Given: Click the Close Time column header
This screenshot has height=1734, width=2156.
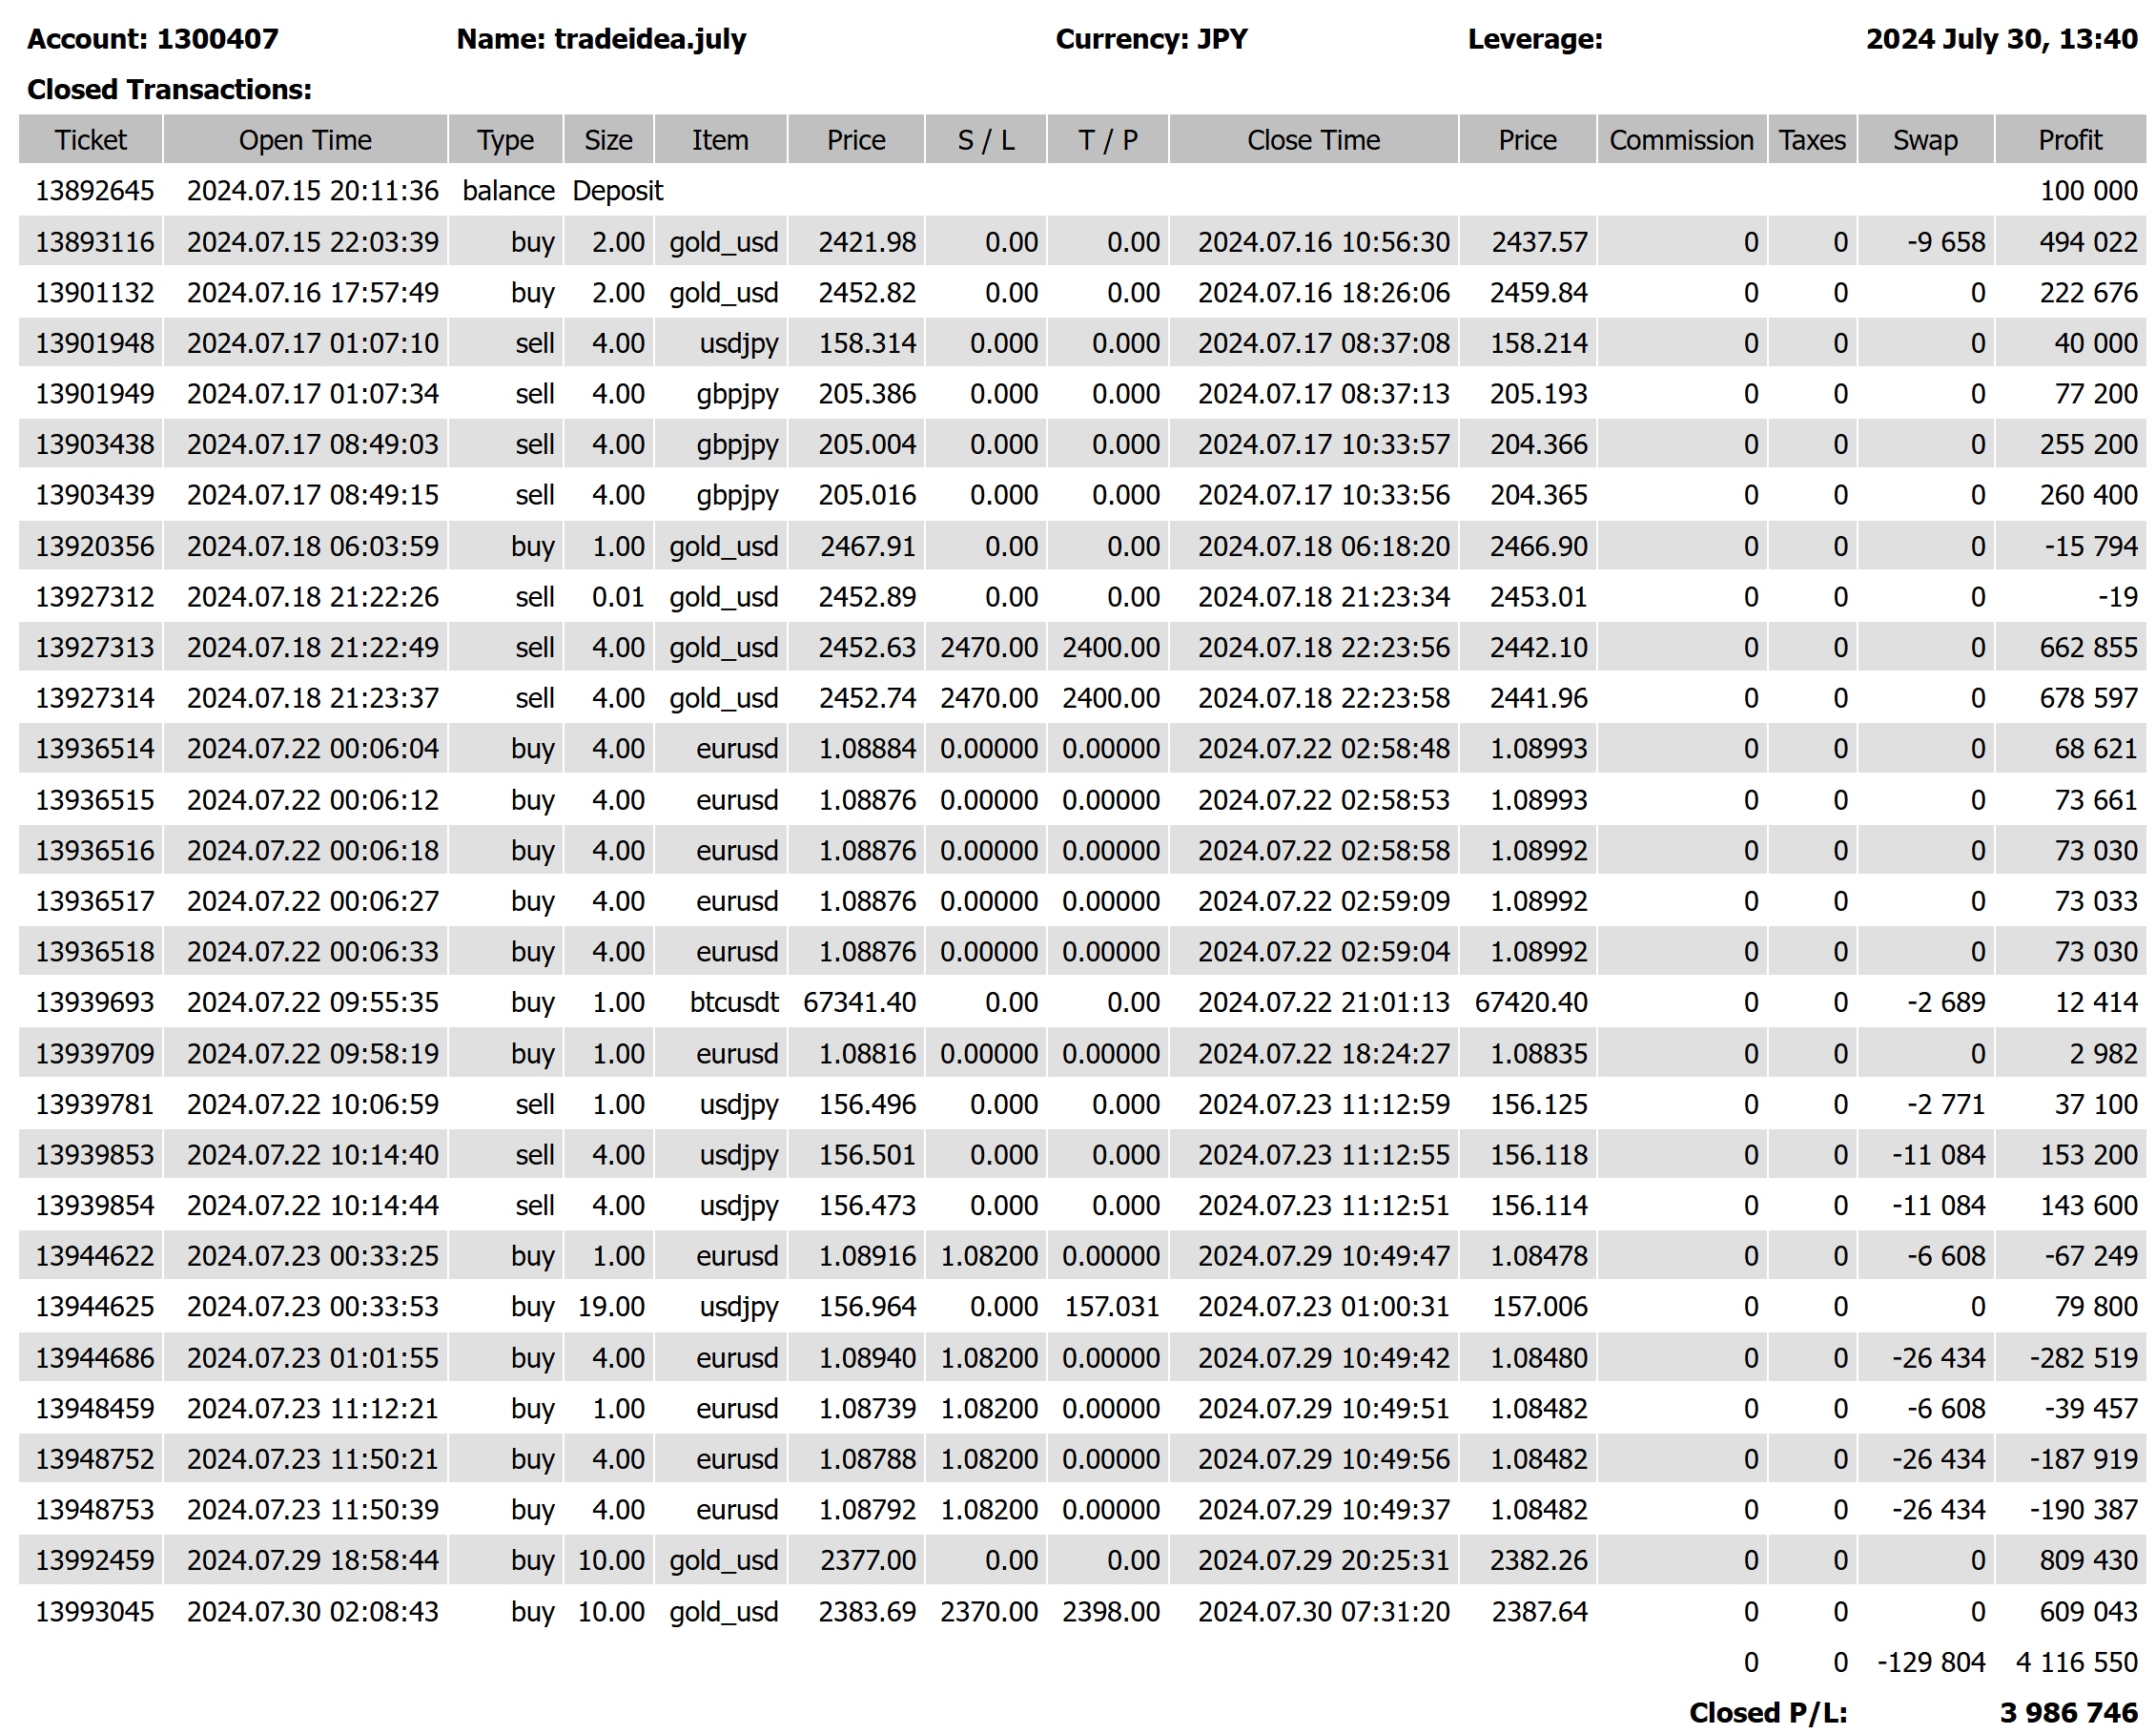Looking at the screenshot, I should pyautogui.click(x=1312, y=140).
